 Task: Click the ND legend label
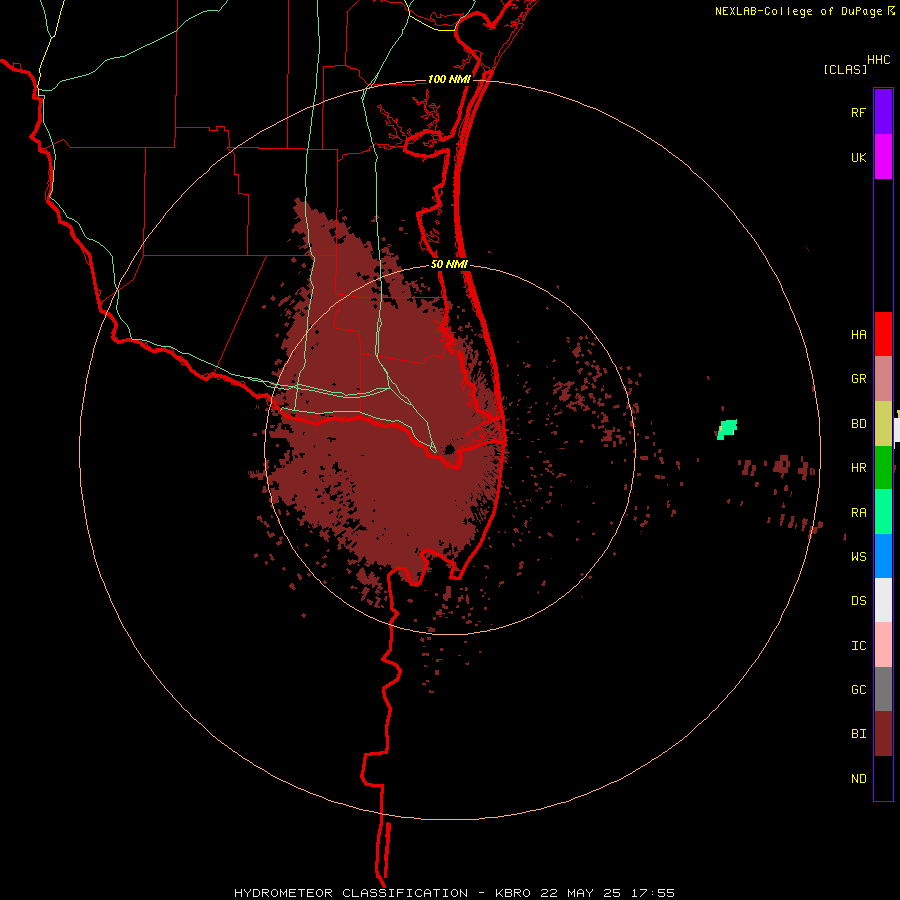pos(858,779)
